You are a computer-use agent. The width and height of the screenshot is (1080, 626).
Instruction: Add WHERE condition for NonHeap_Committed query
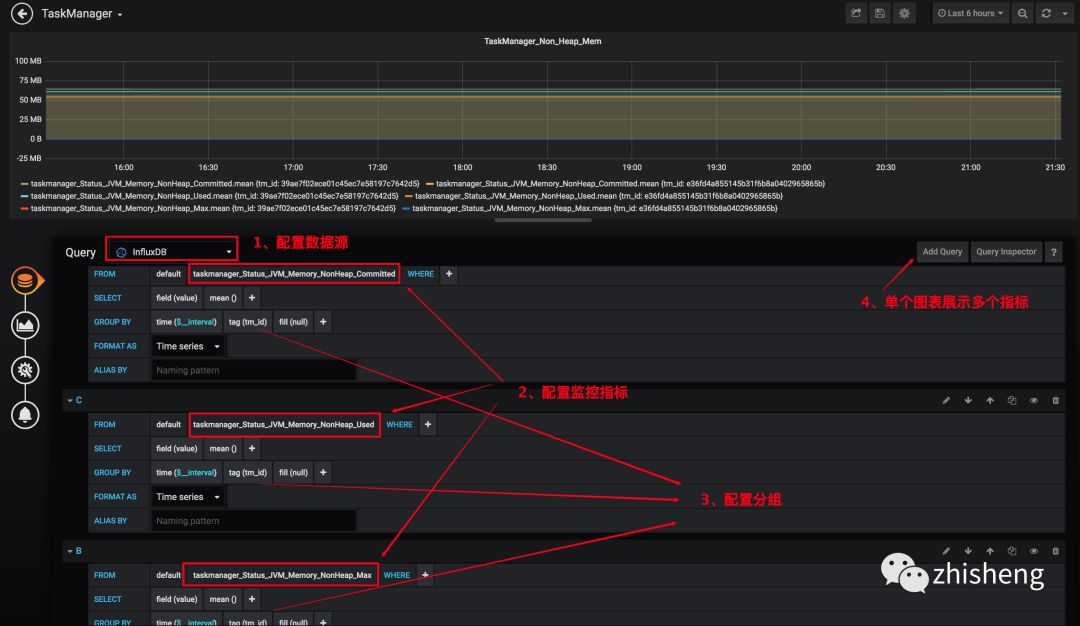pos(449,274)
